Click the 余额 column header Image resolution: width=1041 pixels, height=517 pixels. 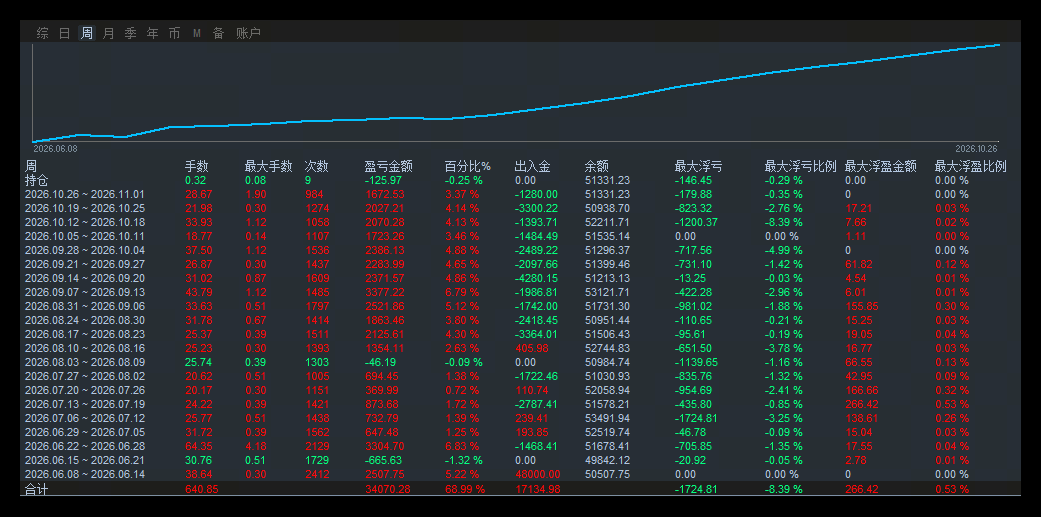pyautogui.click(x=596, y=167)
